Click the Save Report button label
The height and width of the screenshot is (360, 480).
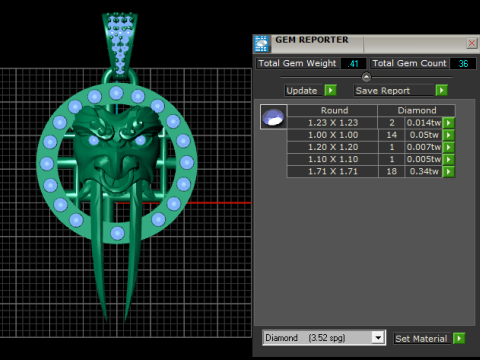(394, 90)
